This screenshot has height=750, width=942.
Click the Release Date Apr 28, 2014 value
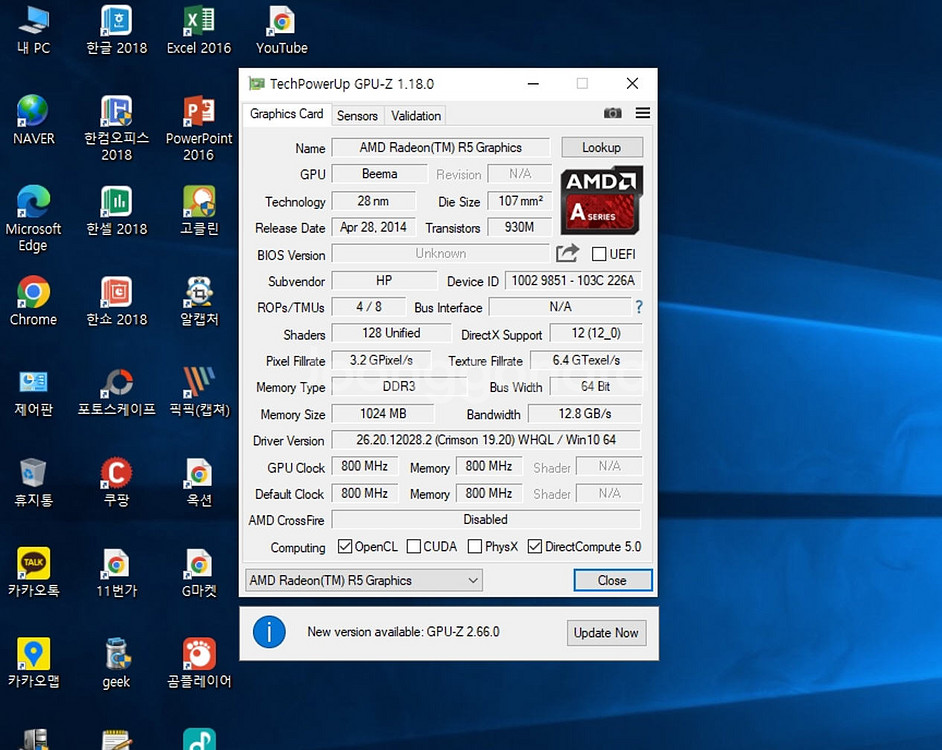(374, 227)
